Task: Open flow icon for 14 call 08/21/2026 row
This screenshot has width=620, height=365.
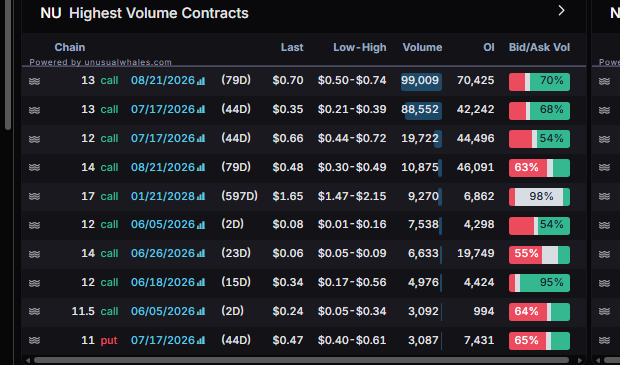Action: point(34,168)
